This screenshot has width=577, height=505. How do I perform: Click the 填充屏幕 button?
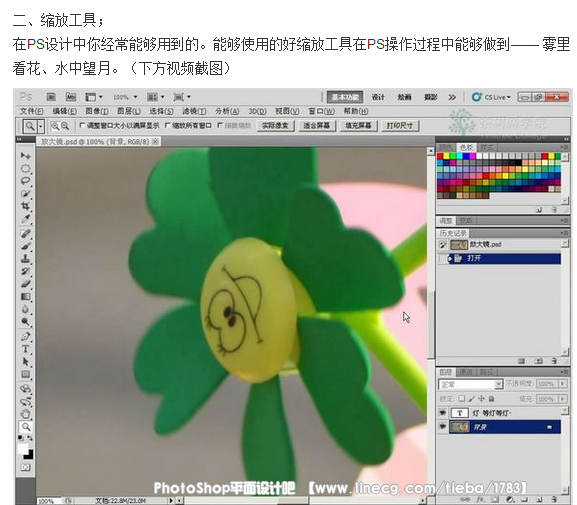(358, 126)
